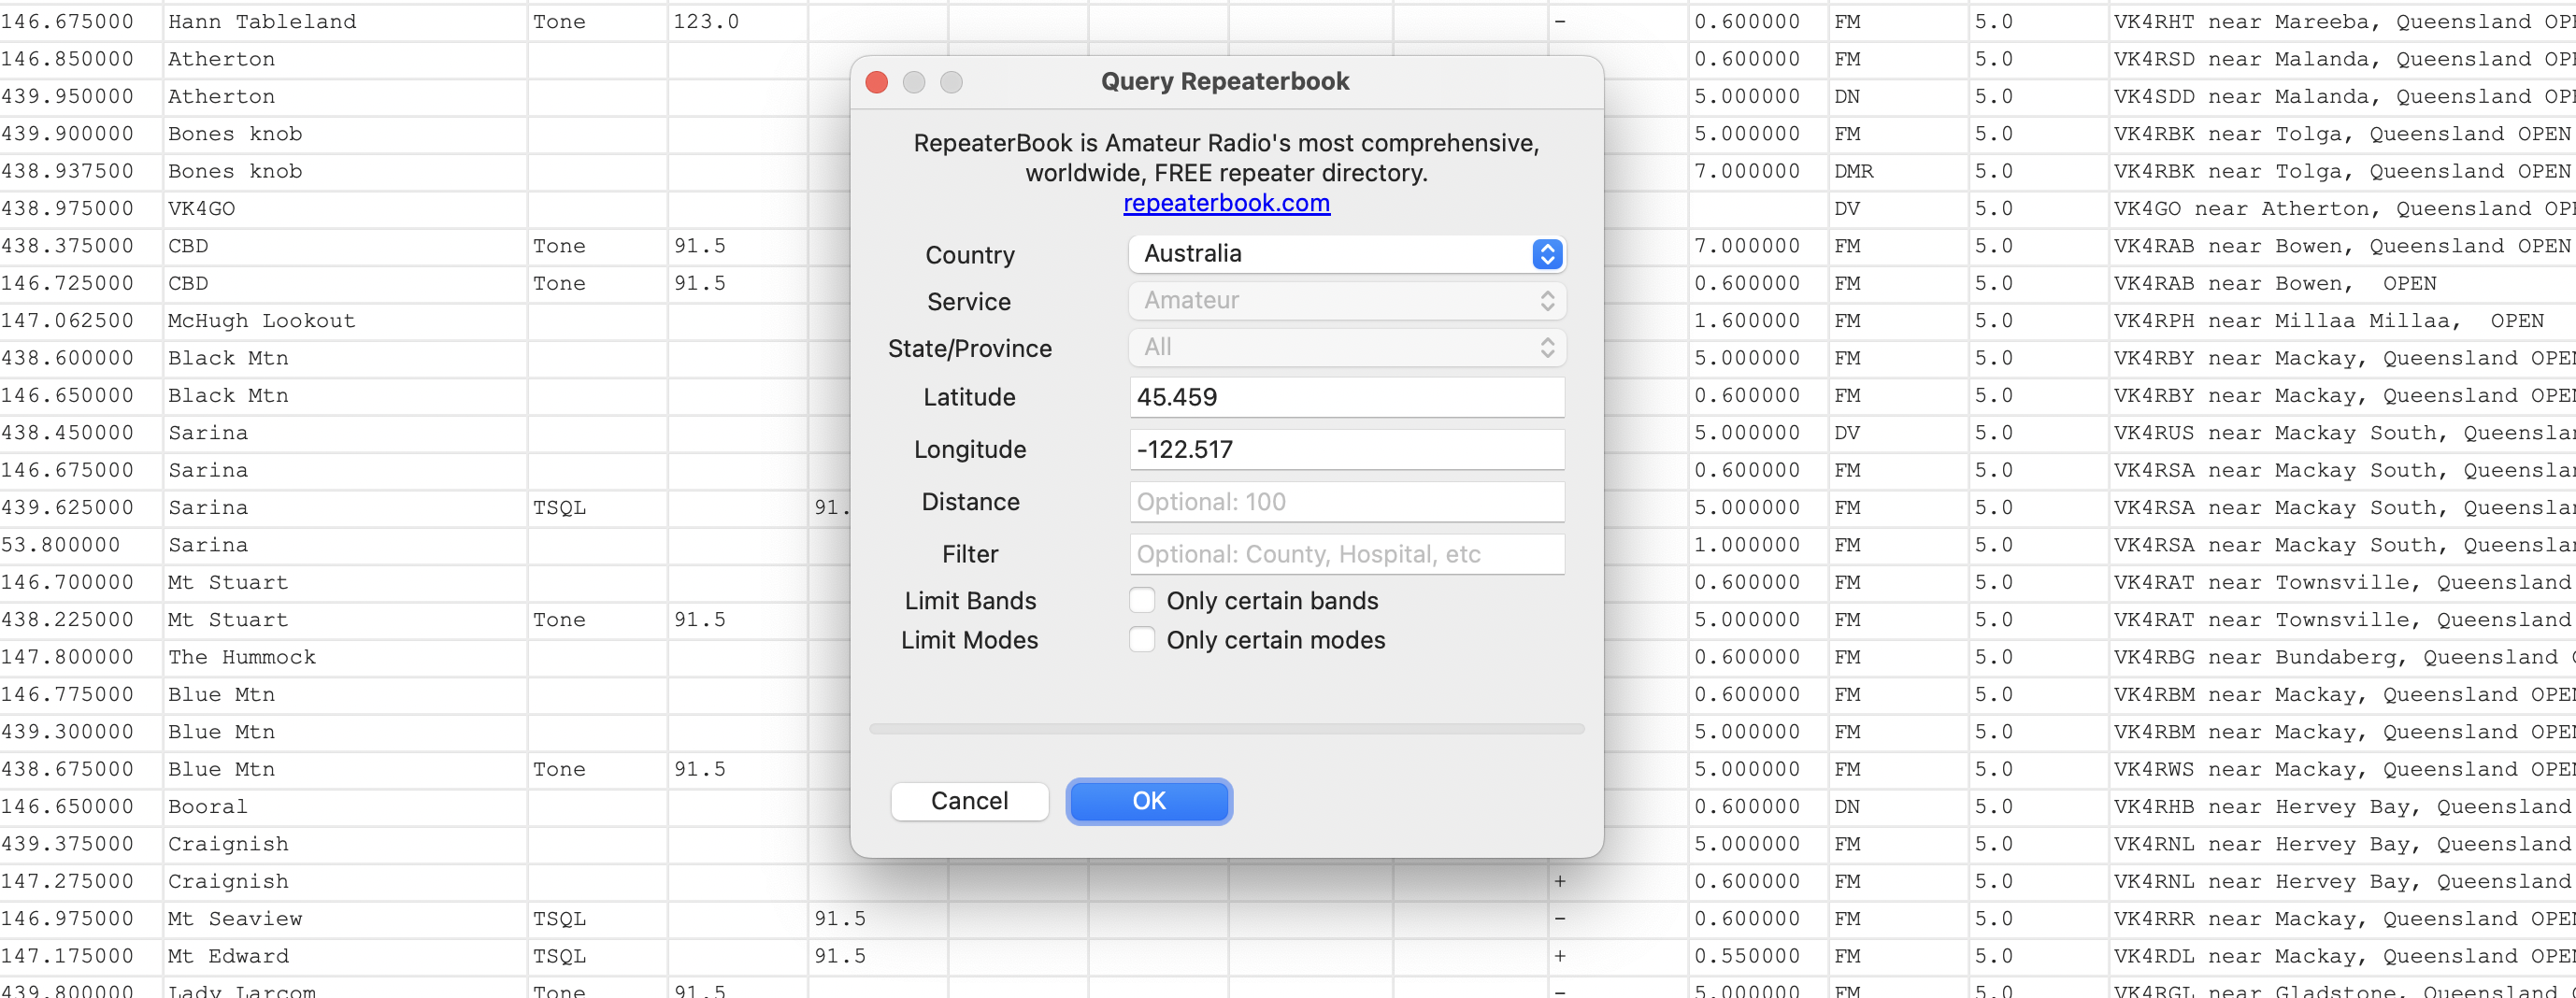2576x998 pixels.
Task: Click TSQL cell in Sarina 439.625000 row
Action: (597, 508)
